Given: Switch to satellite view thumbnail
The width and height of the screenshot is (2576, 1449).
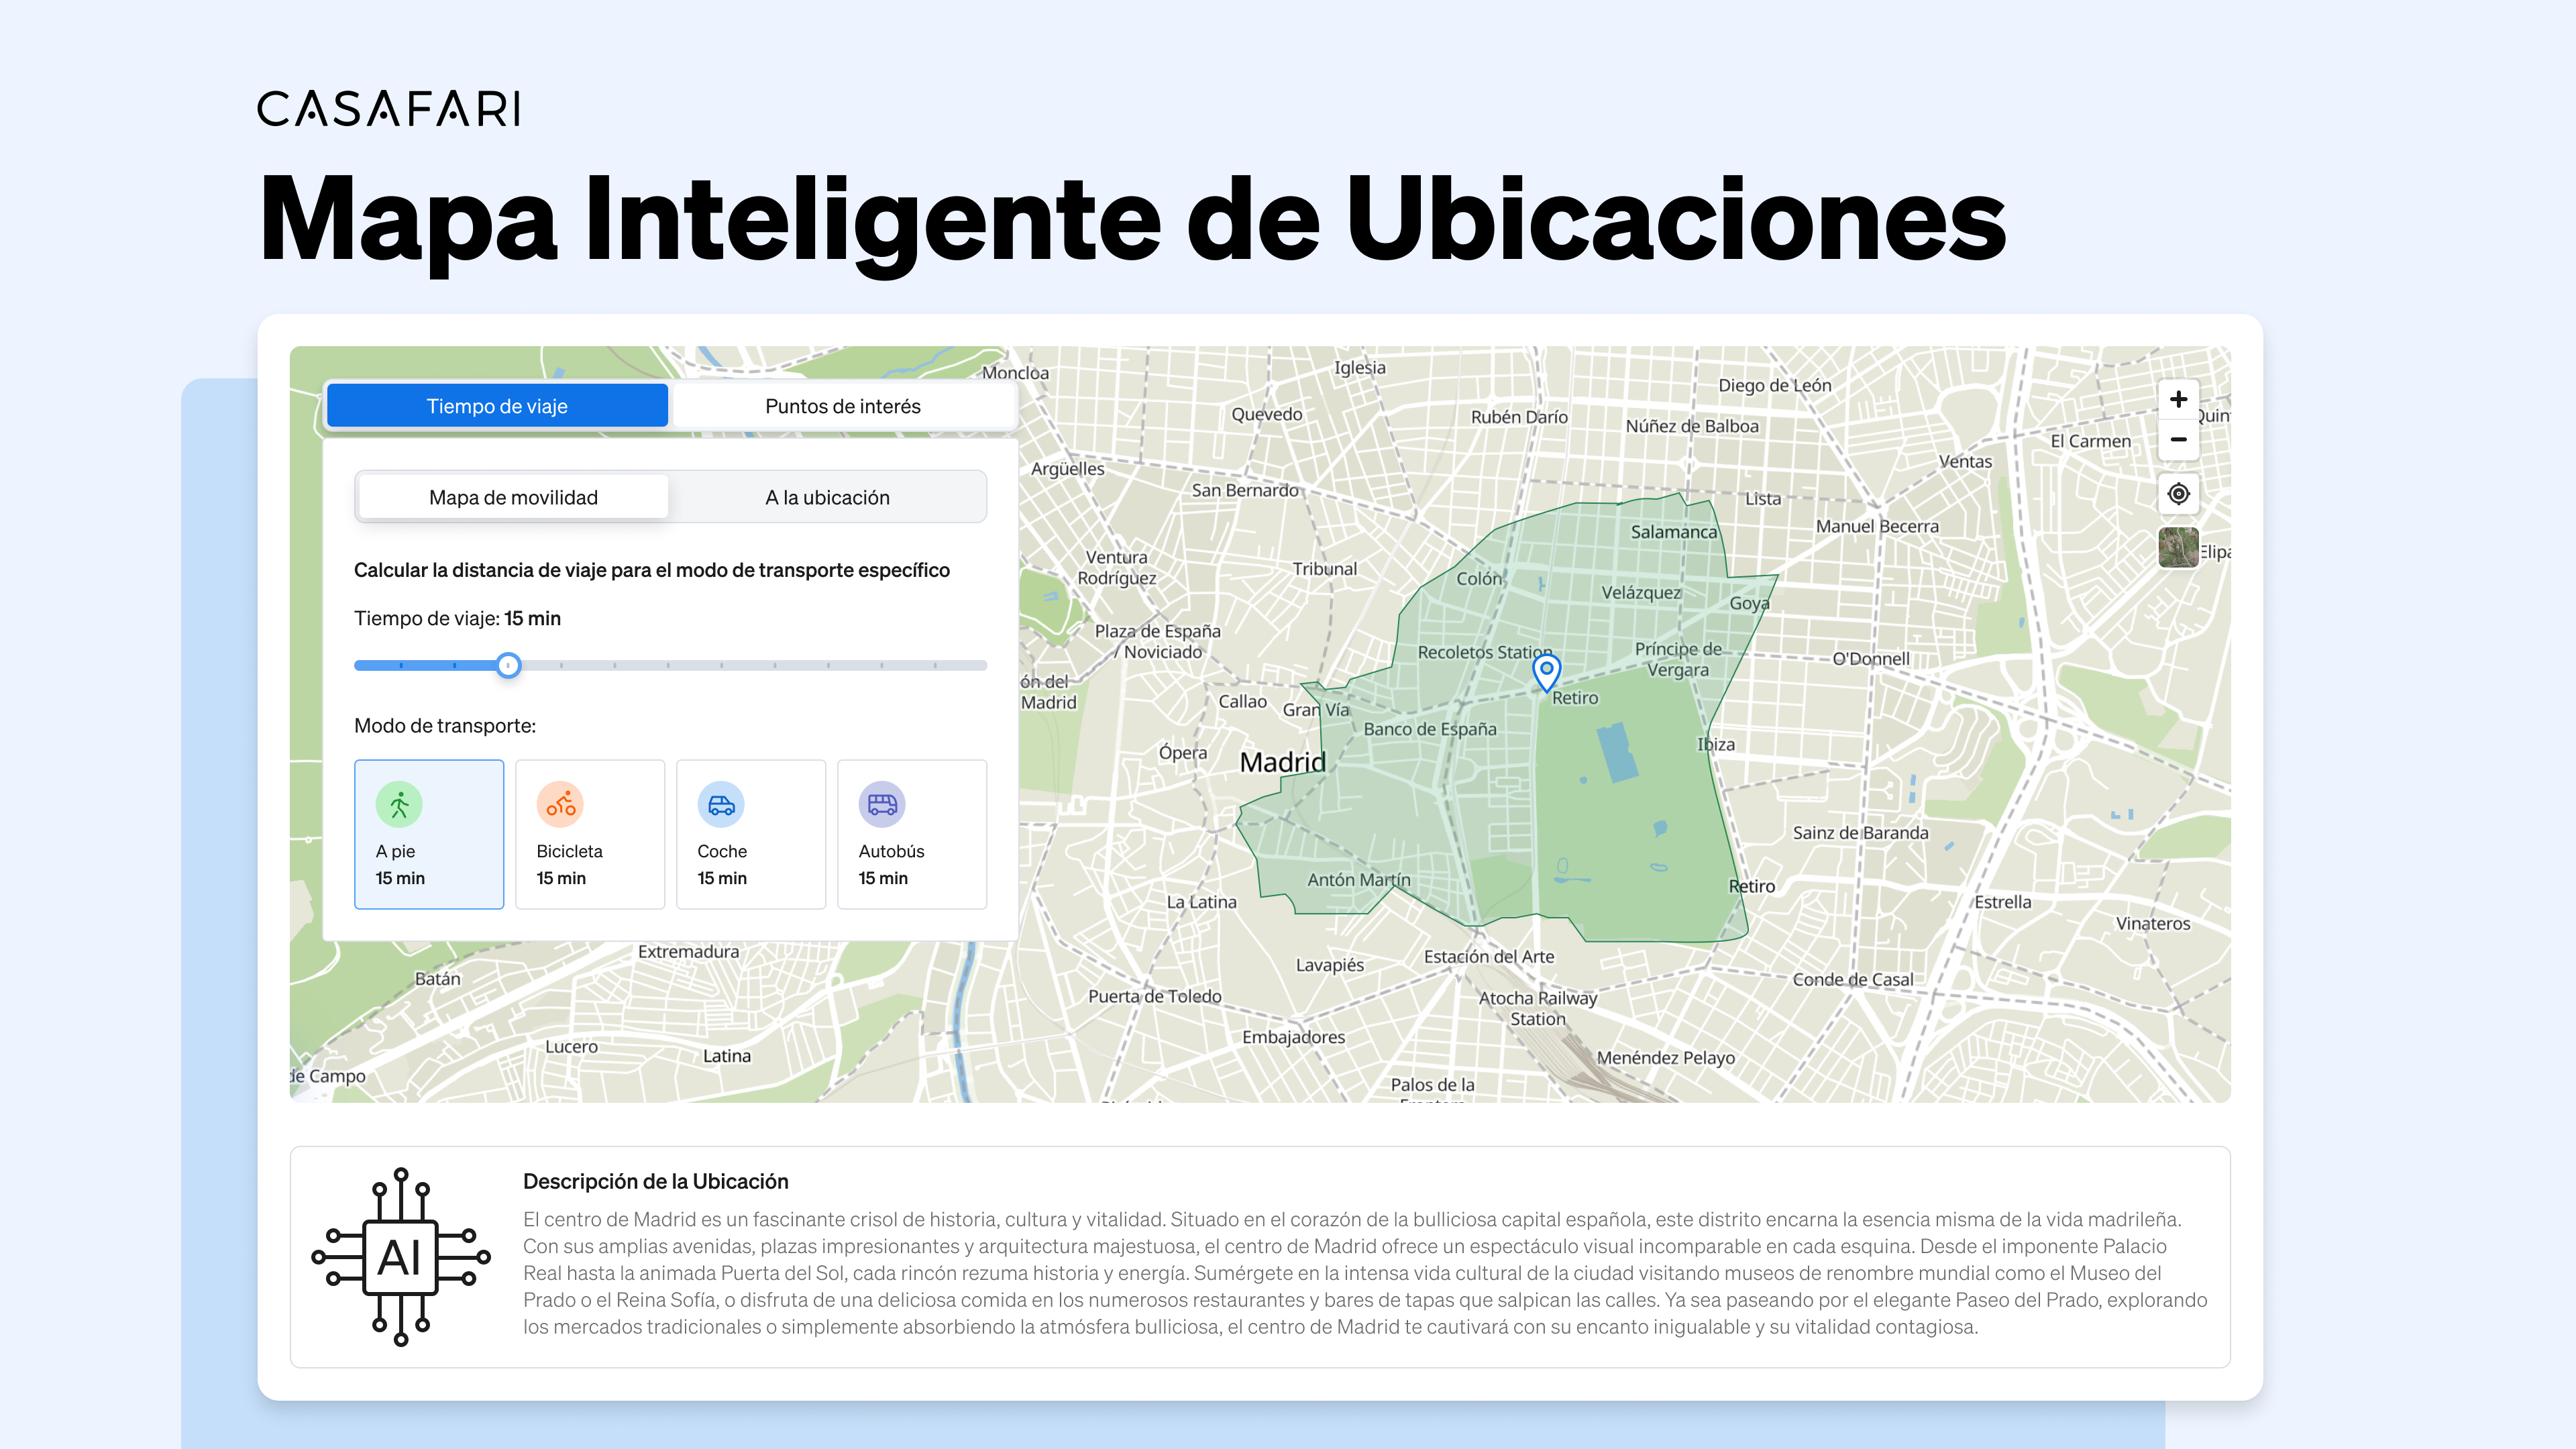Looking at the screenshot, I should click(2178, 547).
